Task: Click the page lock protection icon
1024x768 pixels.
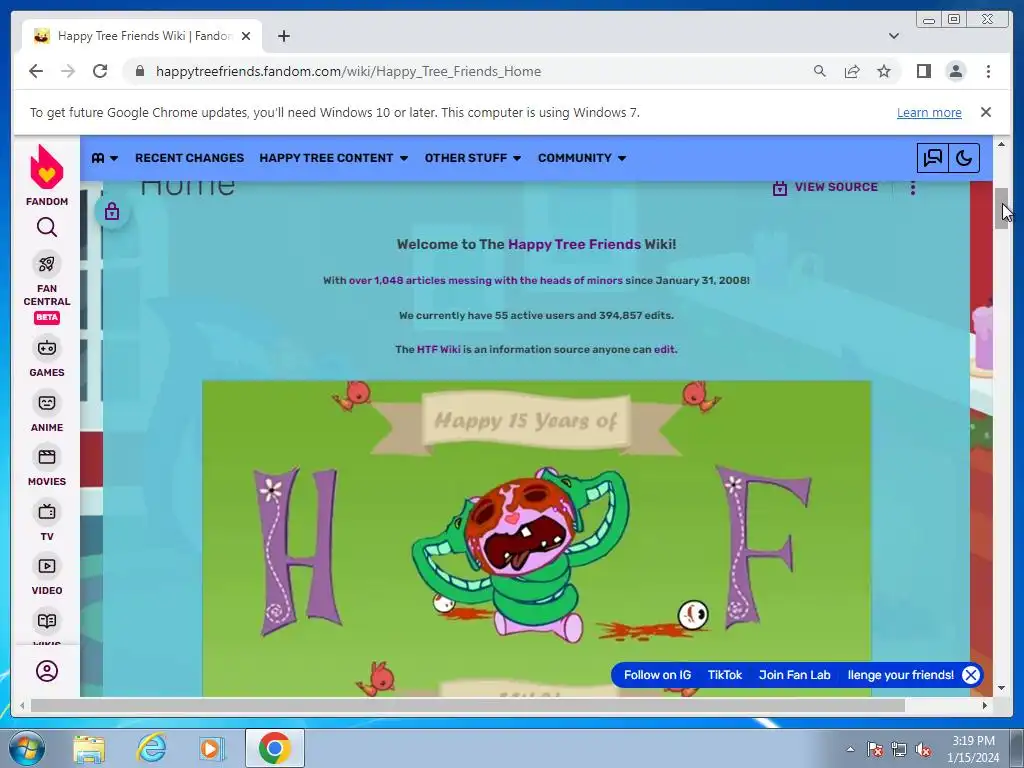Action: click(112, 212)
